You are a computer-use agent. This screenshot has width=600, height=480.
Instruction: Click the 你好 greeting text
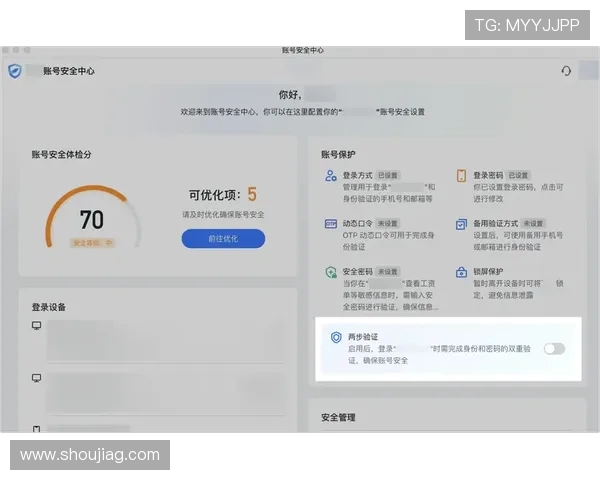[290, 95]
